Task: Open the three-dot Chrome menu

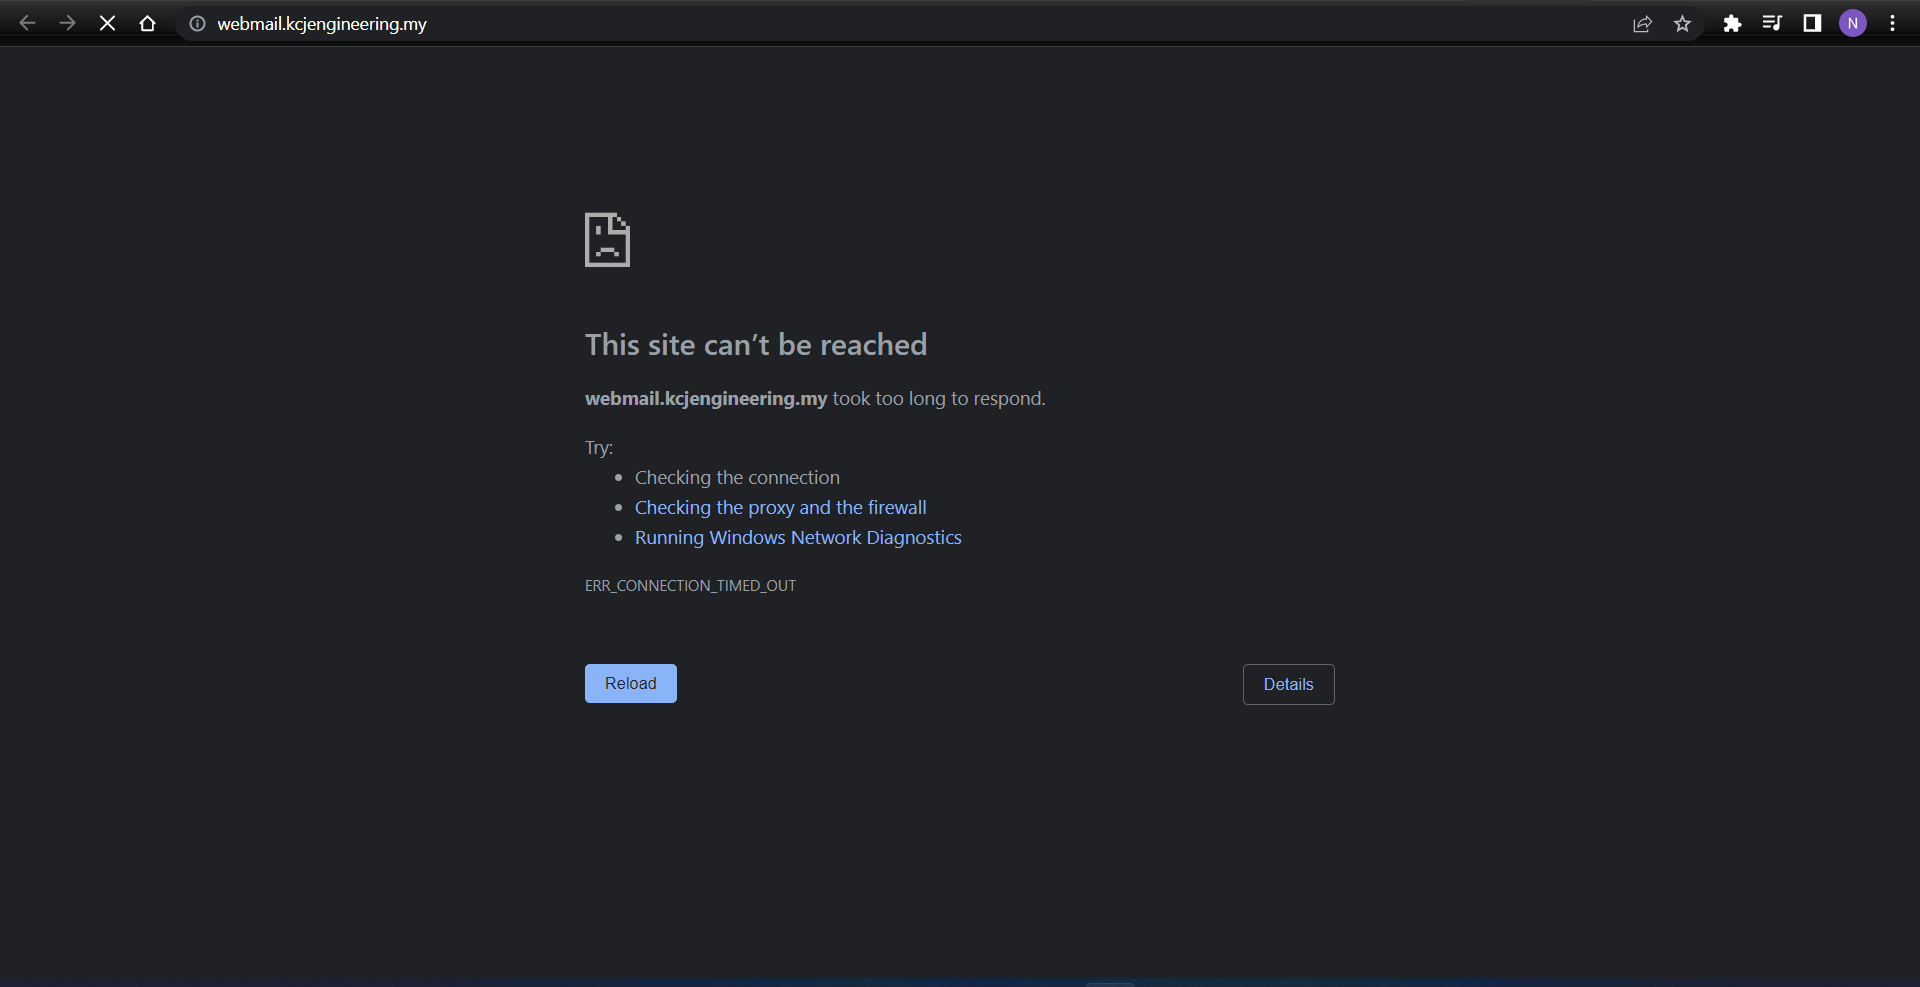Action: pos(1892,23)
